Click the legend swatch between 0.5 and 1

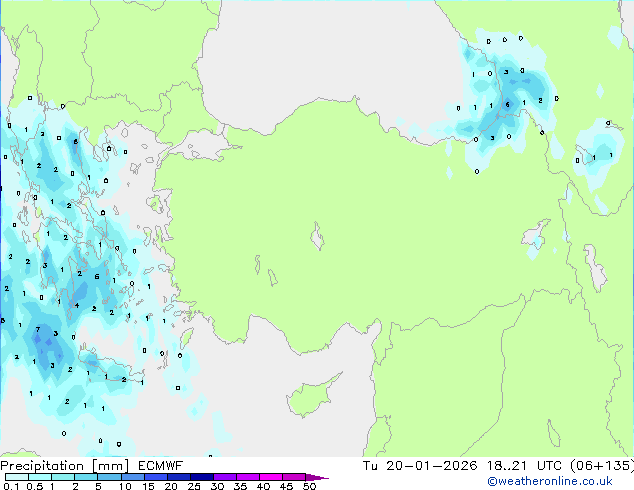point(40,477)
